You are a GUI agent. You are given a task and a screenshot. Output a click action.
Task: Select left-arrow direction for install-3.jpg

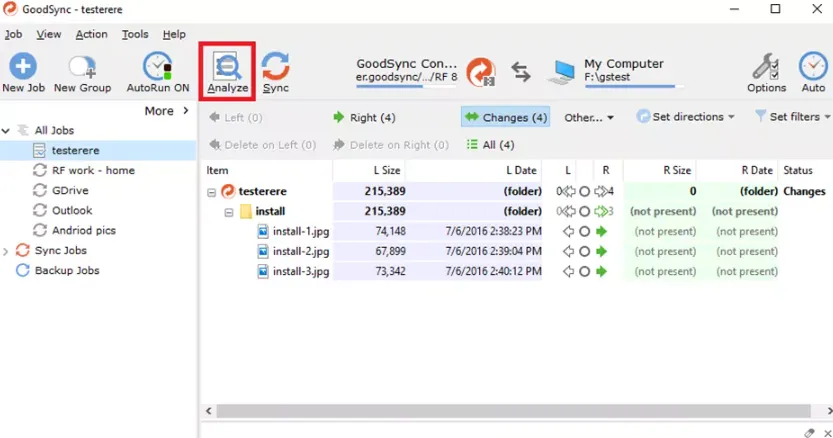[x=568, y=272]
